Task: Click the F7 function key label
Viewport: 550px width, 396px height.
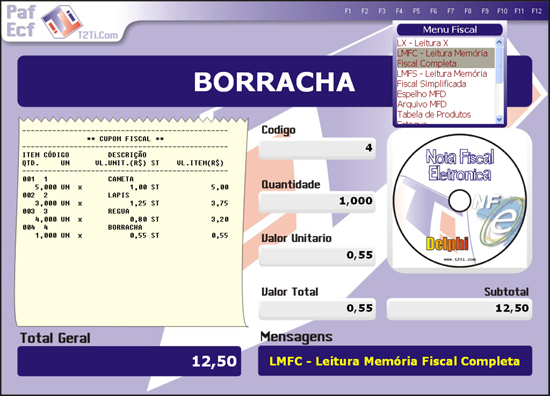Action: point(451,11)
